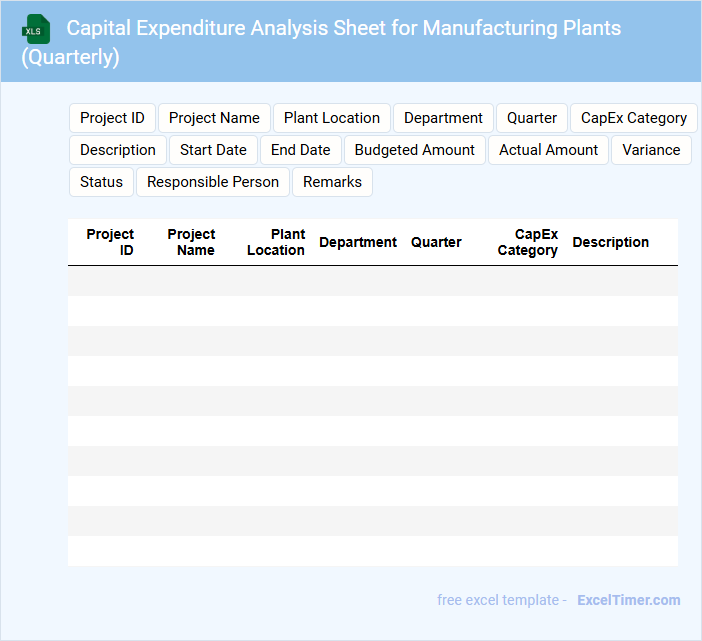Screen dimensions: 702x641
Task: Choose the Plant Location tag
Action: click(332, 118)
